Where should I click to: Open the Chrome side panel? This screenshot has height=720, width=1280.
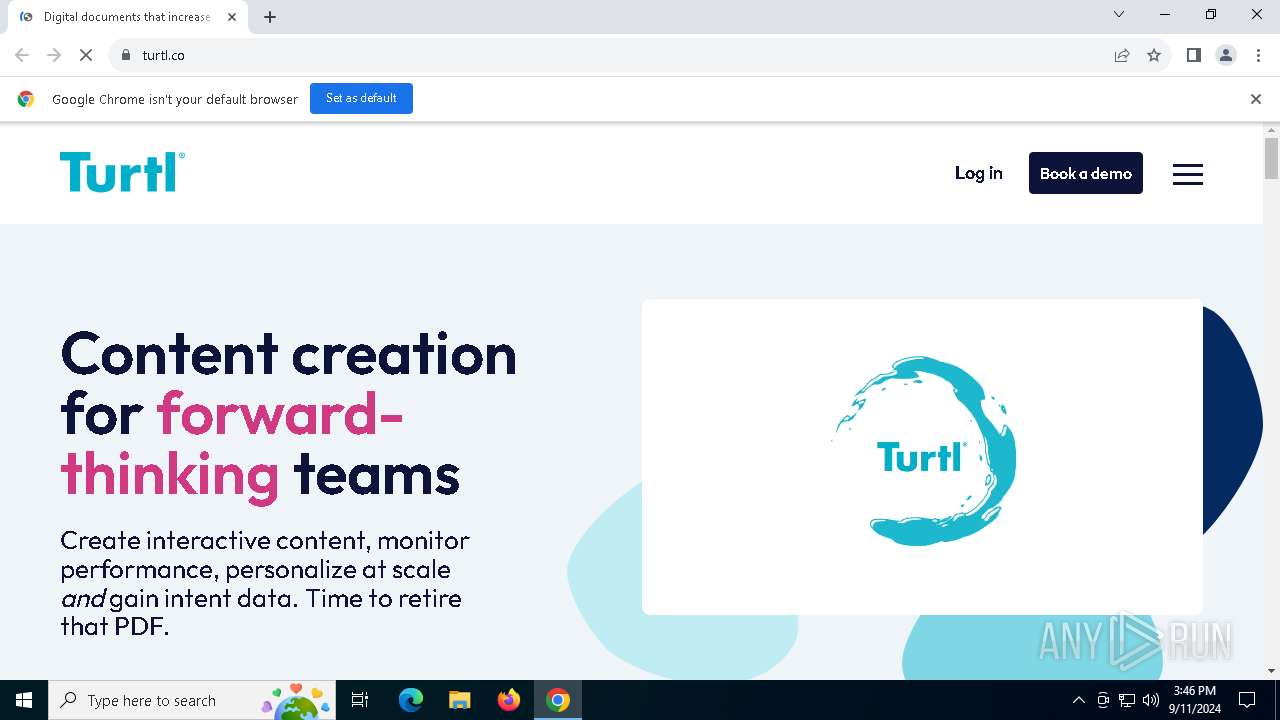(x=1193, y=55)
